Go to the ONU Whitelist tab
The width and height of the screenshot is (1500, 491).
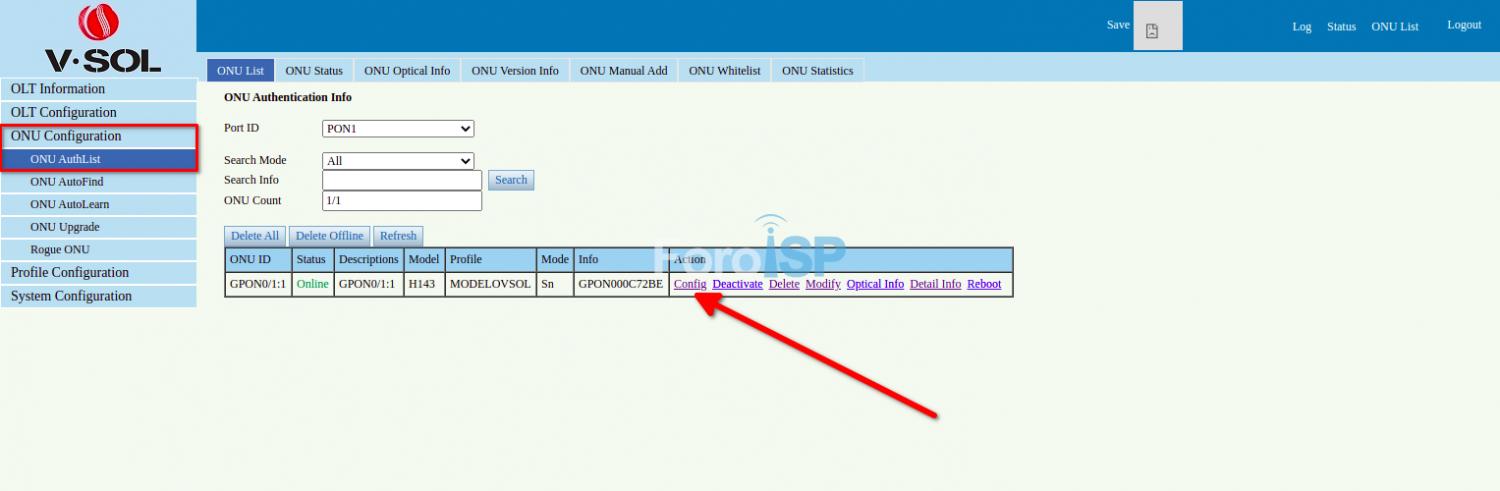pos(724,71)
